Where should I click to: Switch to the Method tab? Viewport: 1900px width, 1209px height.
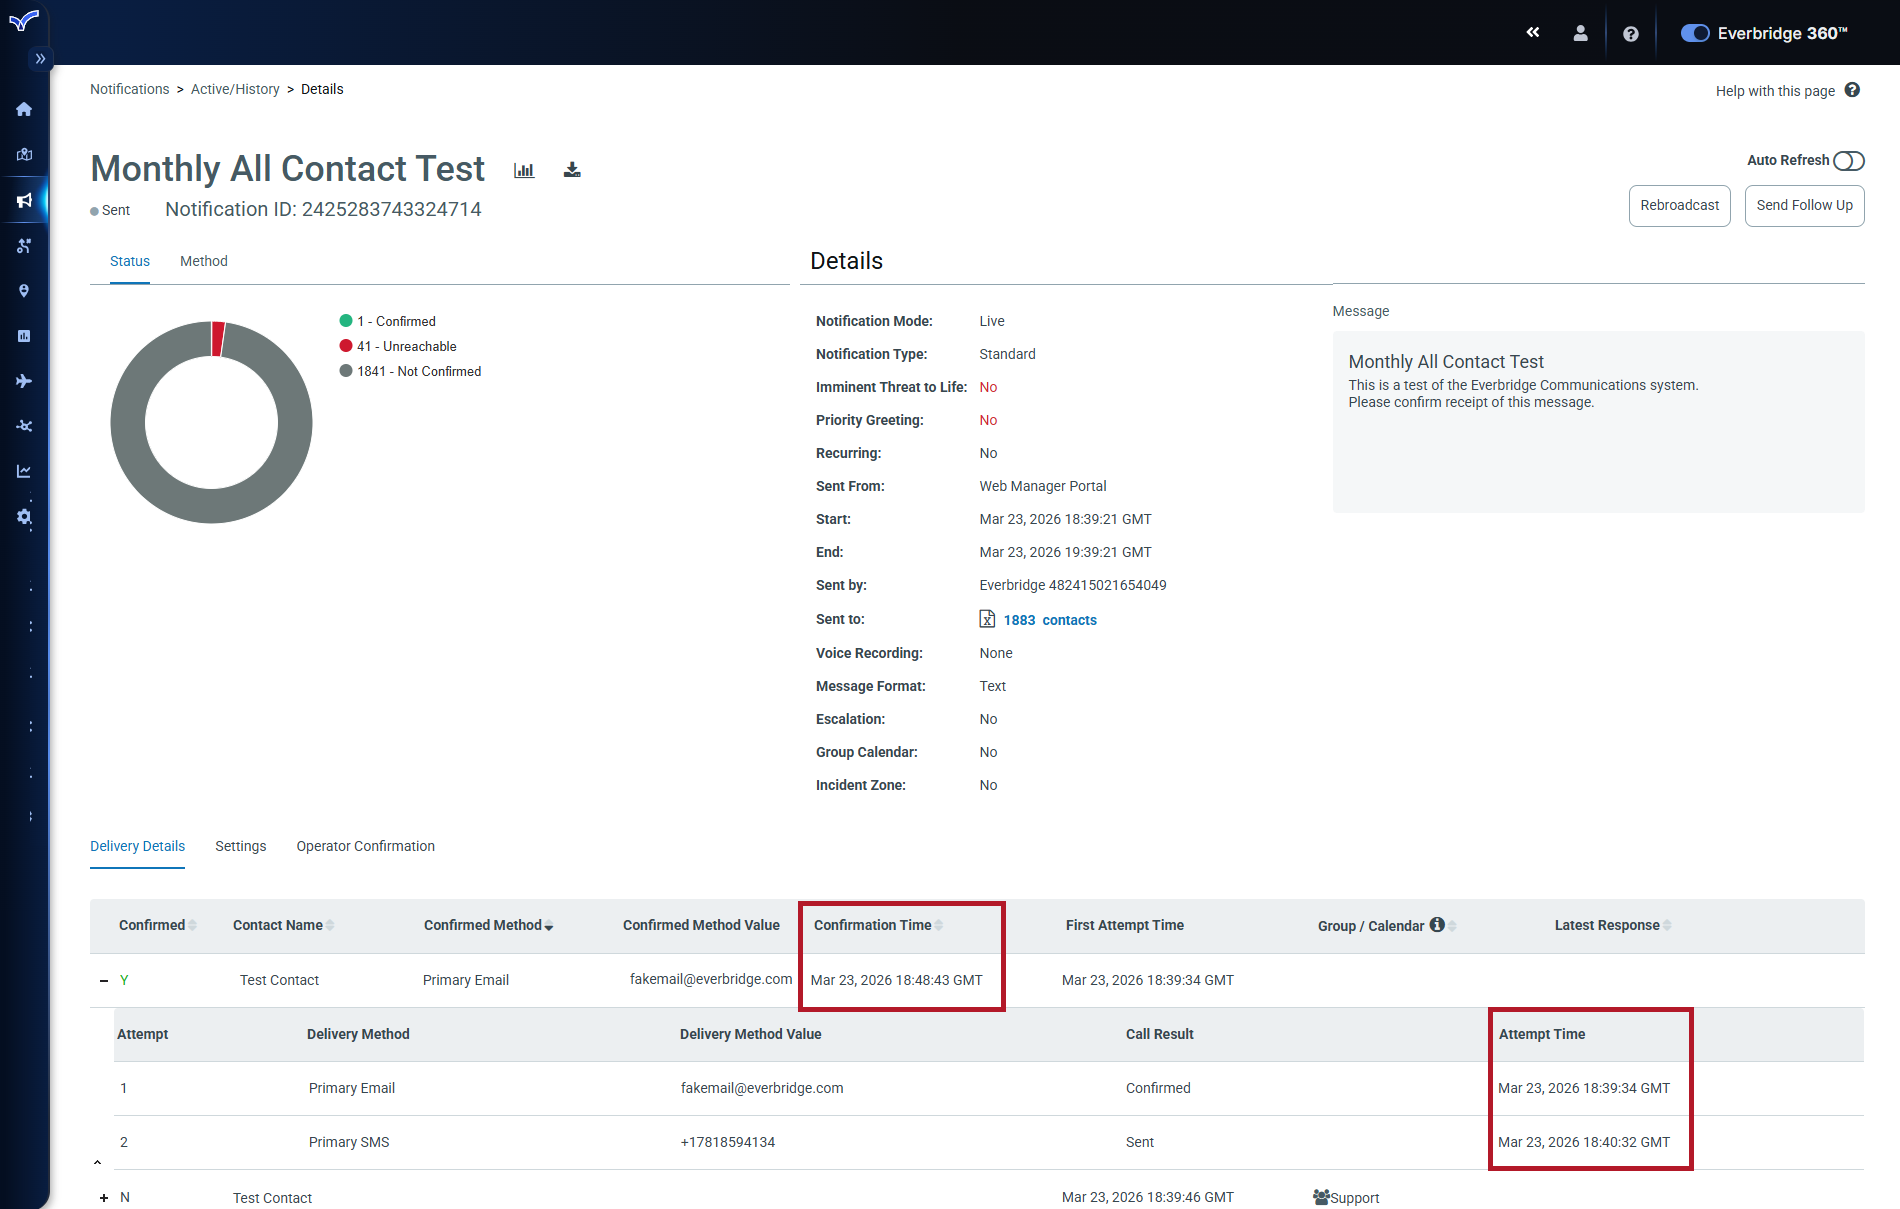coord(204,261)
